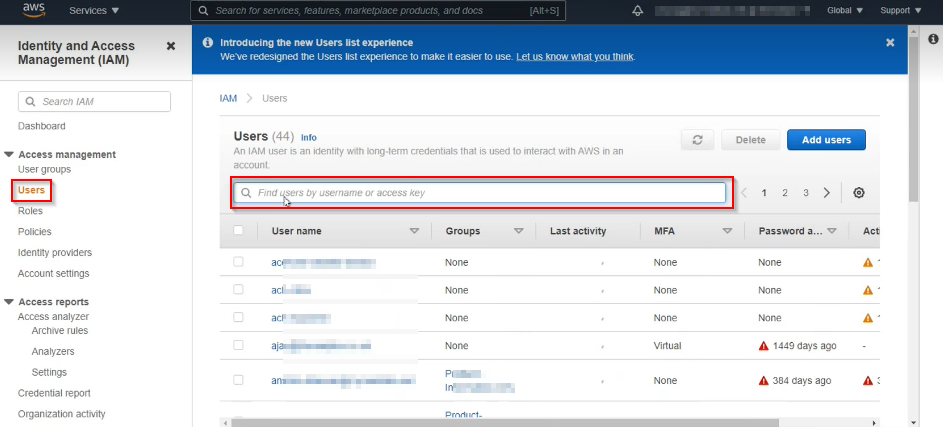Collapse the Access management section

pos(8,155)
